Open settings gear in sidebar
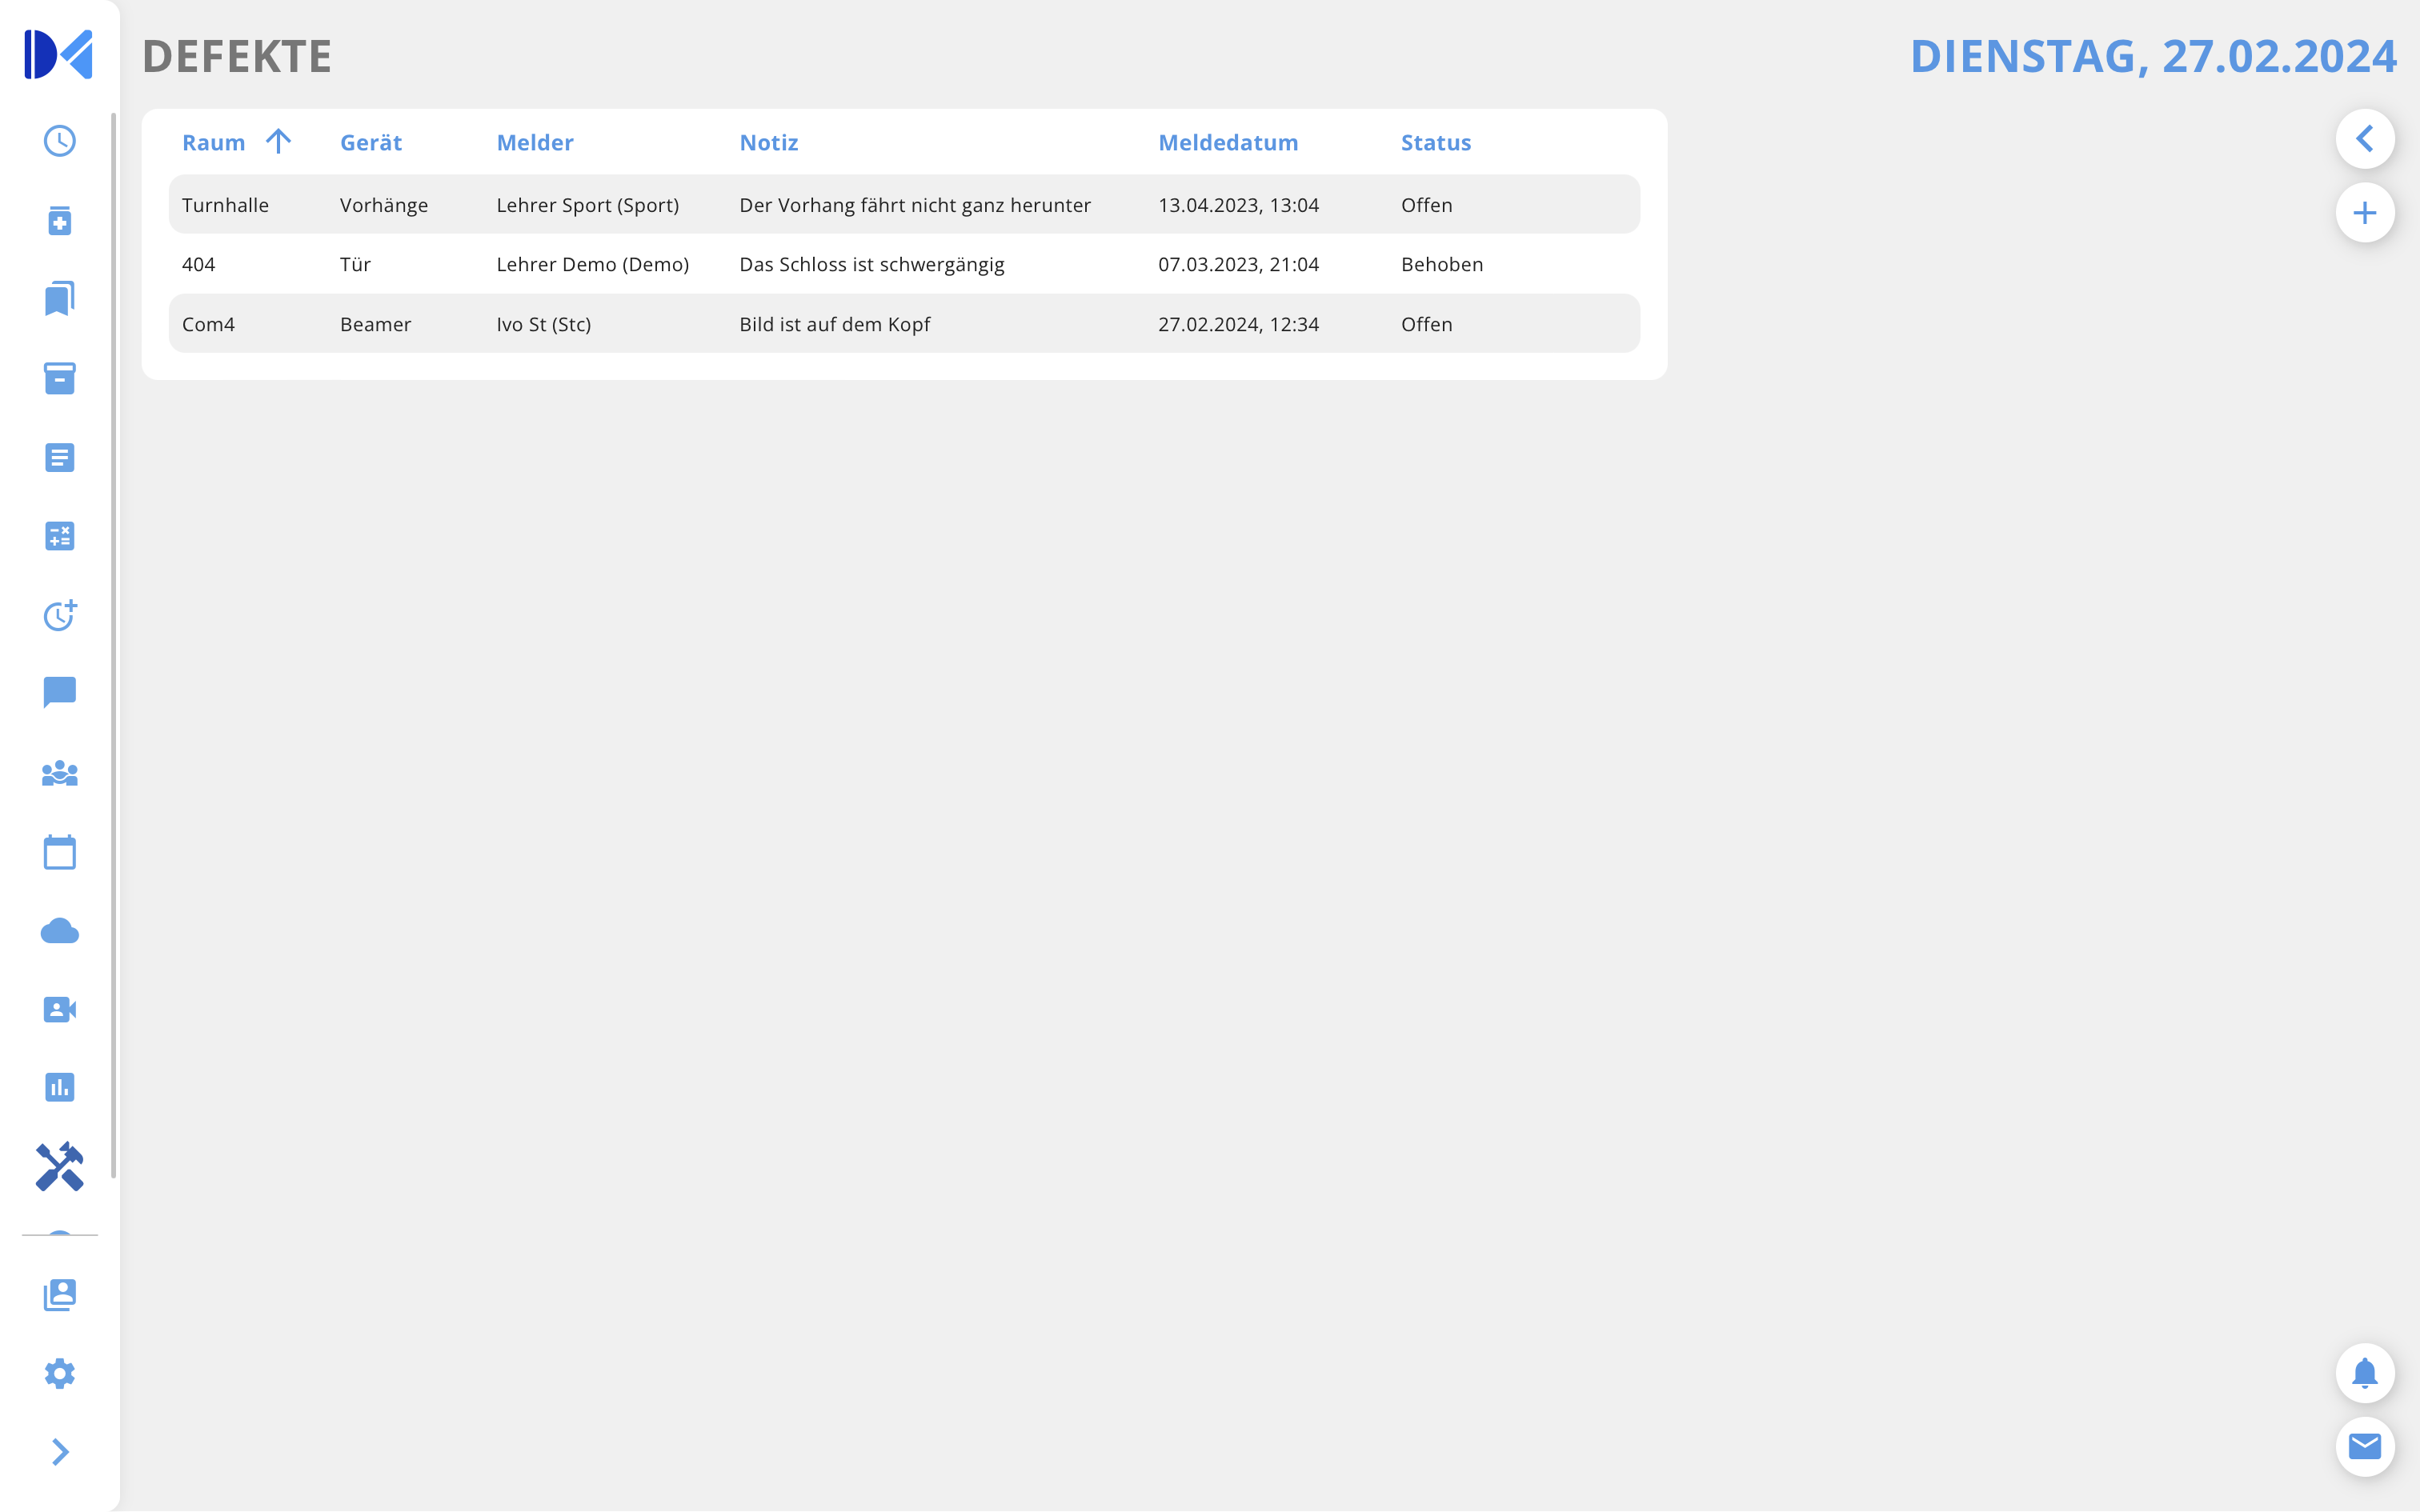Image resolution: width=2420 pixels, height=1512 pixels. tap(60, 1373)
